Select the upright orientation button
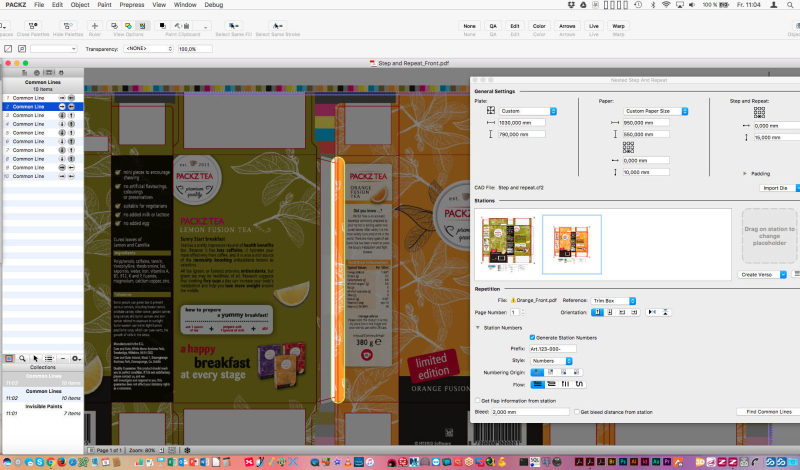Image resolution: width=800 pixels, height=470 pixels. (597, 312)
